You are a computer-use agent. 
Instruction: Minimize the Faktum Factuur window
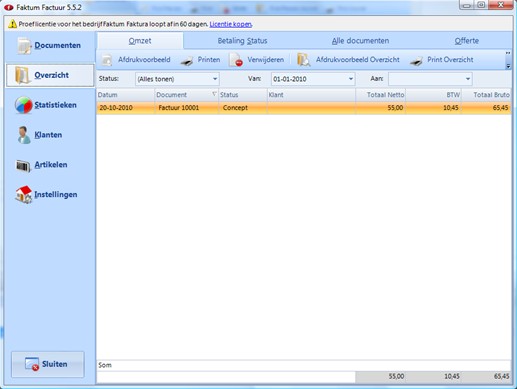coord(467,5)
